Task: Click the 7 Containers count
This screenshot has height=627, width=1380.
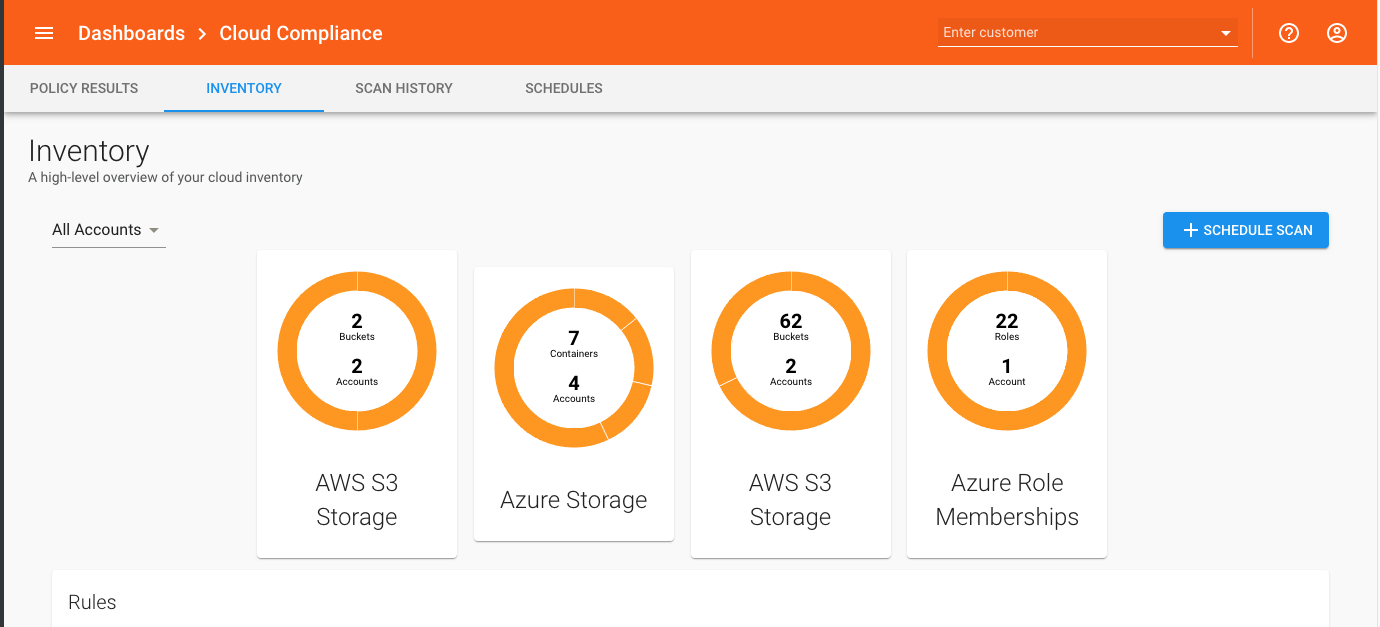Action: (x=574, y=344)
